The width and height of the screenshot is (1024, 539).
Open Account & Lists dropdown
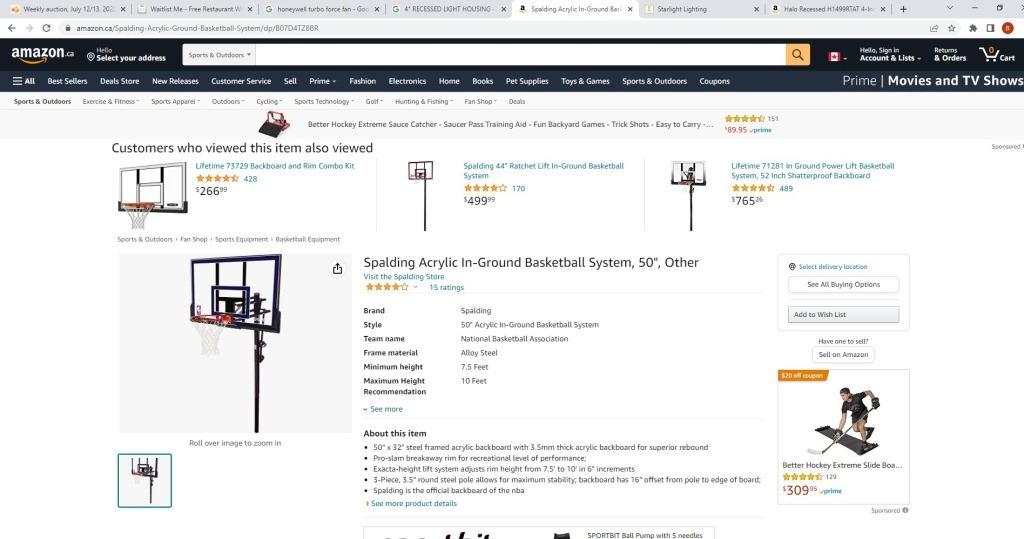[890, 54]
